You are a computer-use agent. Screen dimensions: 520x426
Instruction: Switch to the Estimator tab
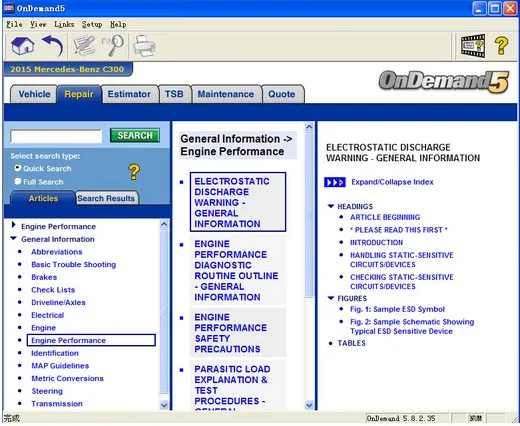(x=129, y=94)
